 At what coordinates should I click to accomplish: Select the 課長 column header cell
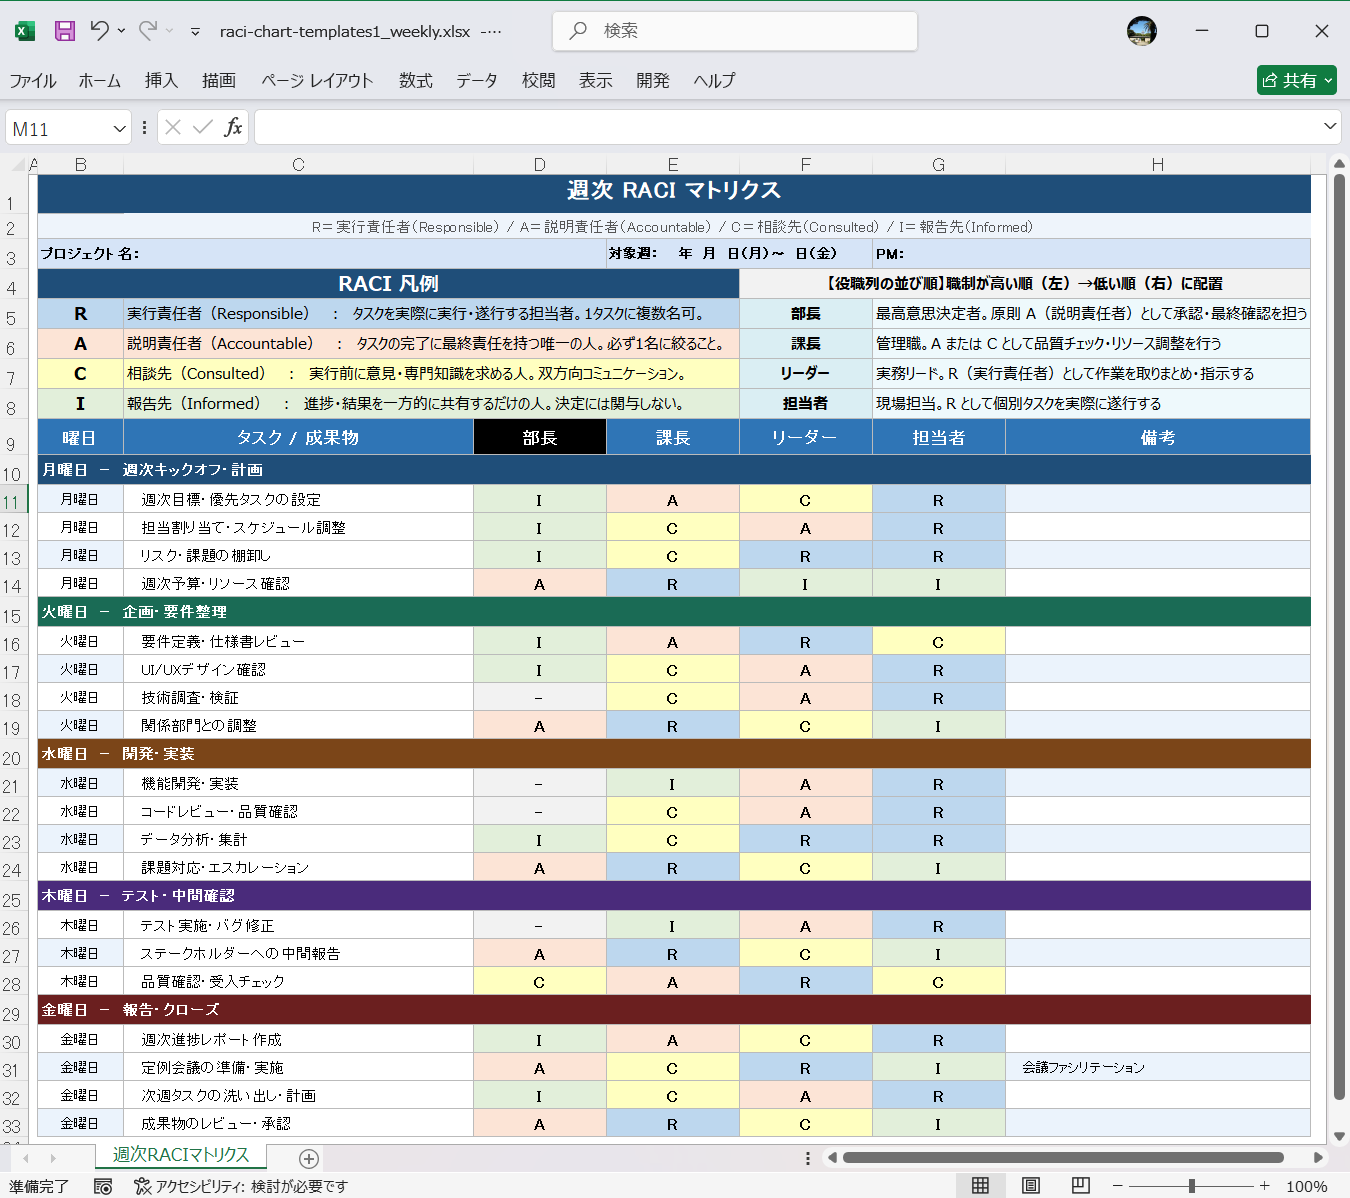click(x=673, y=437)
